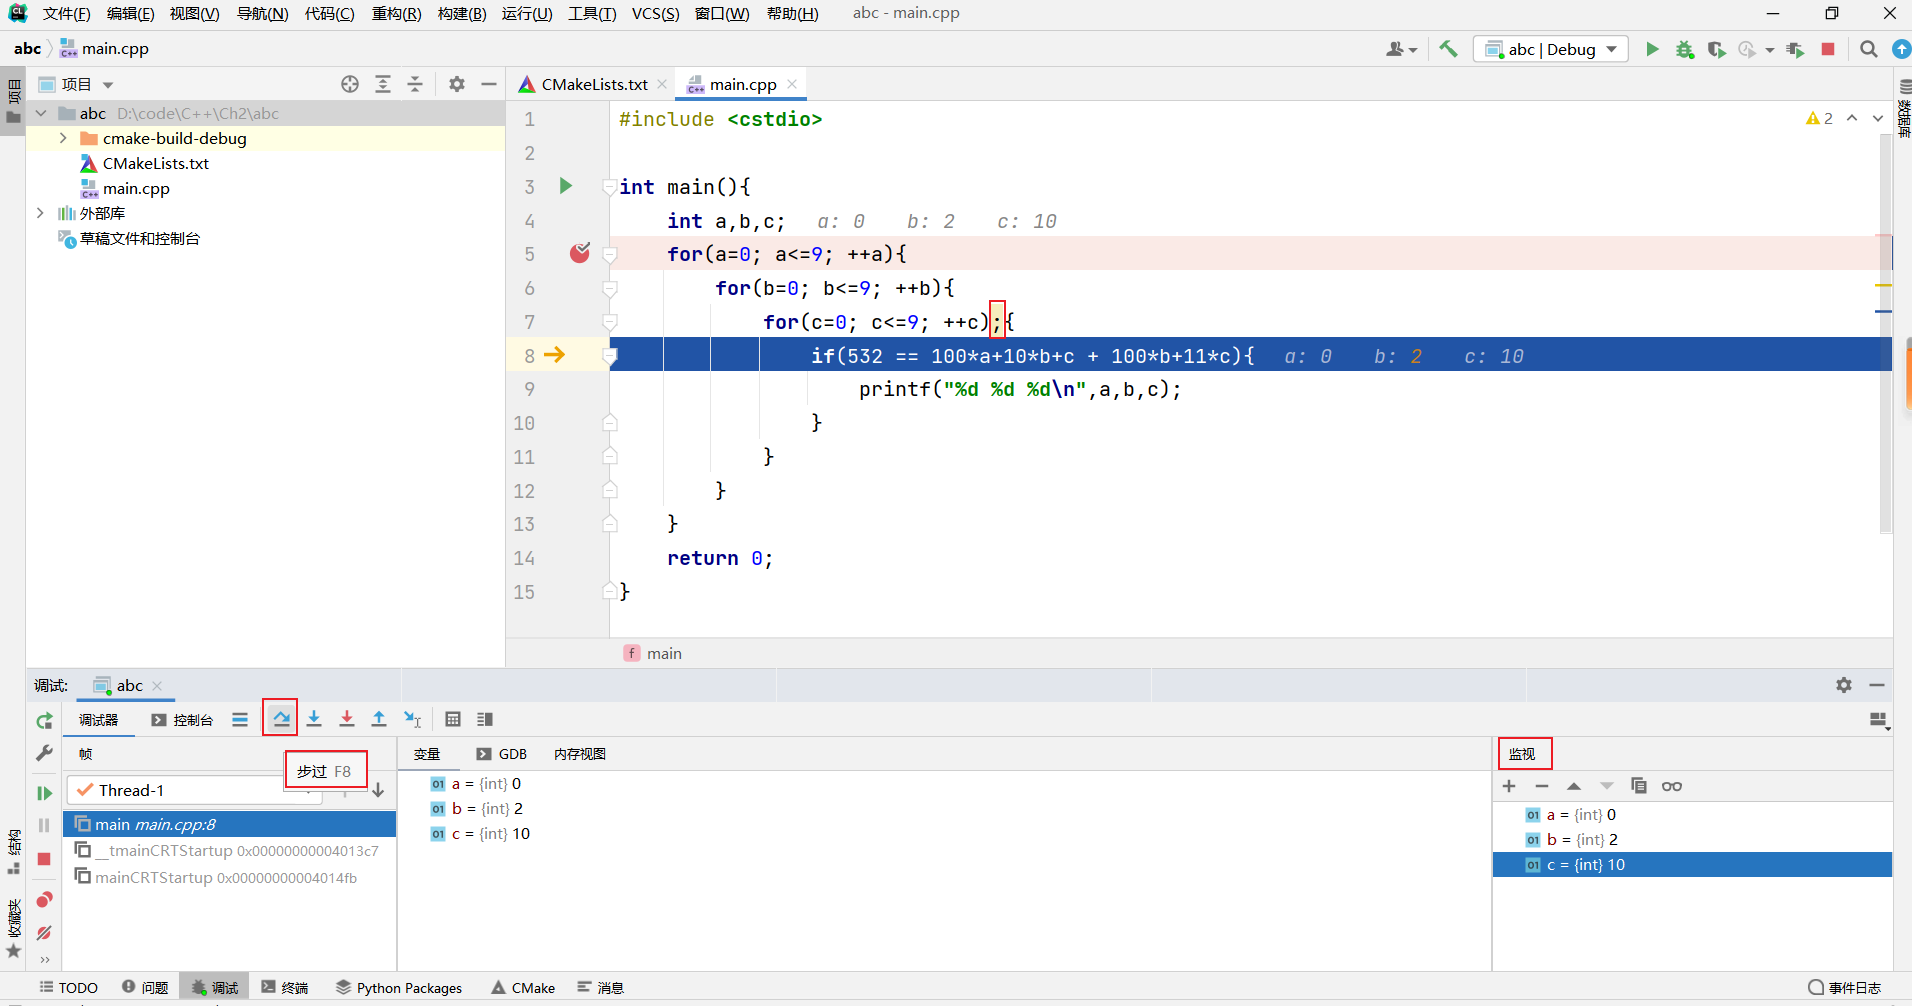Click the Pause Program button

click(44, 826)
